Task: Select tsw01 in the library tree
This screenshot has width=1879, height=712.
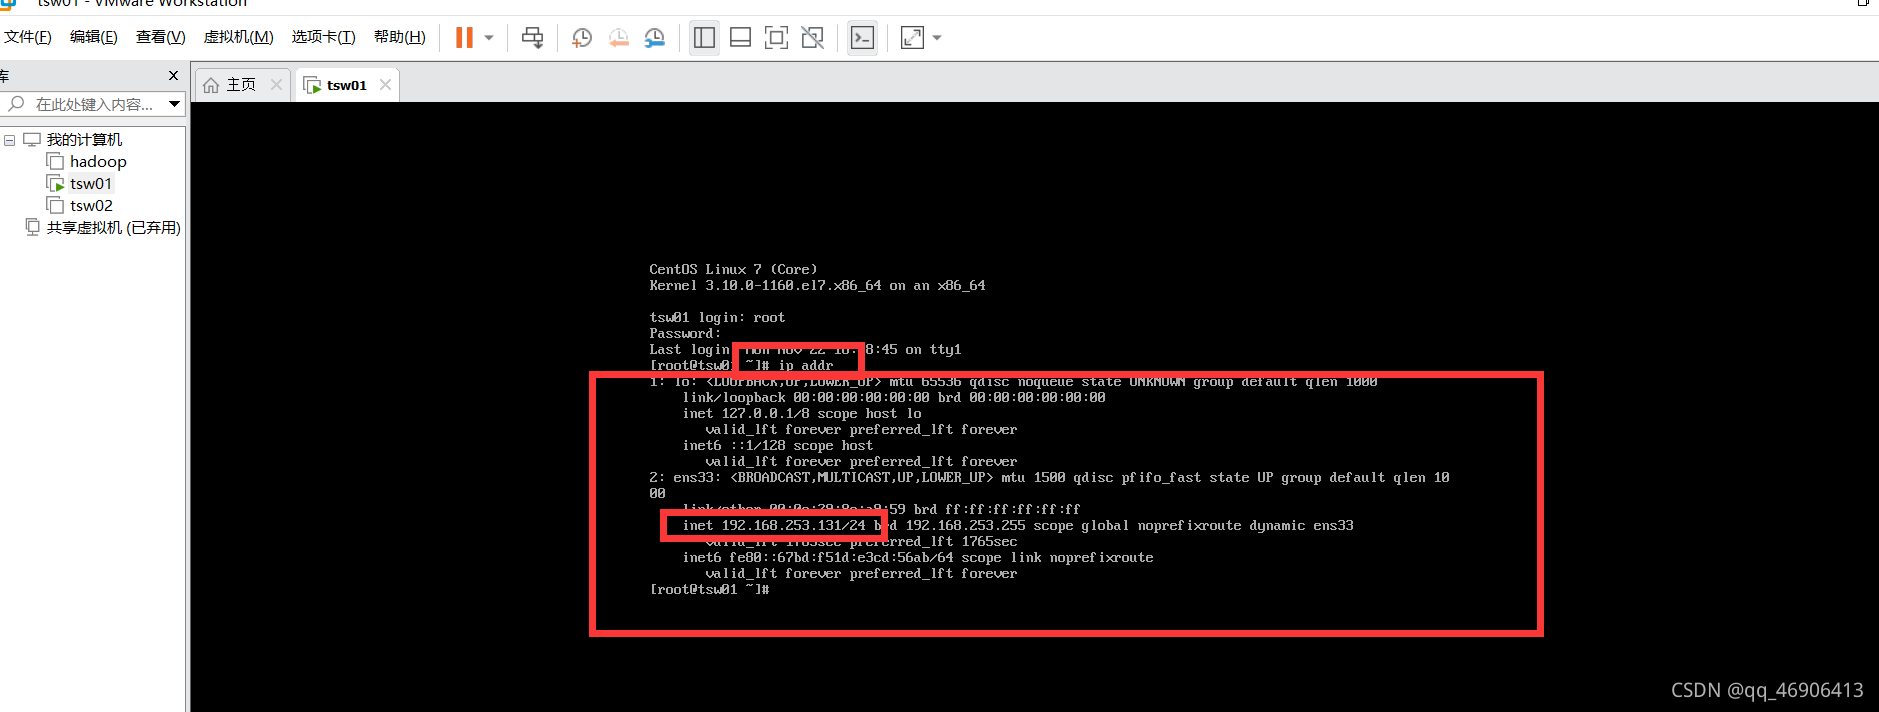Action: coord(91,184)
